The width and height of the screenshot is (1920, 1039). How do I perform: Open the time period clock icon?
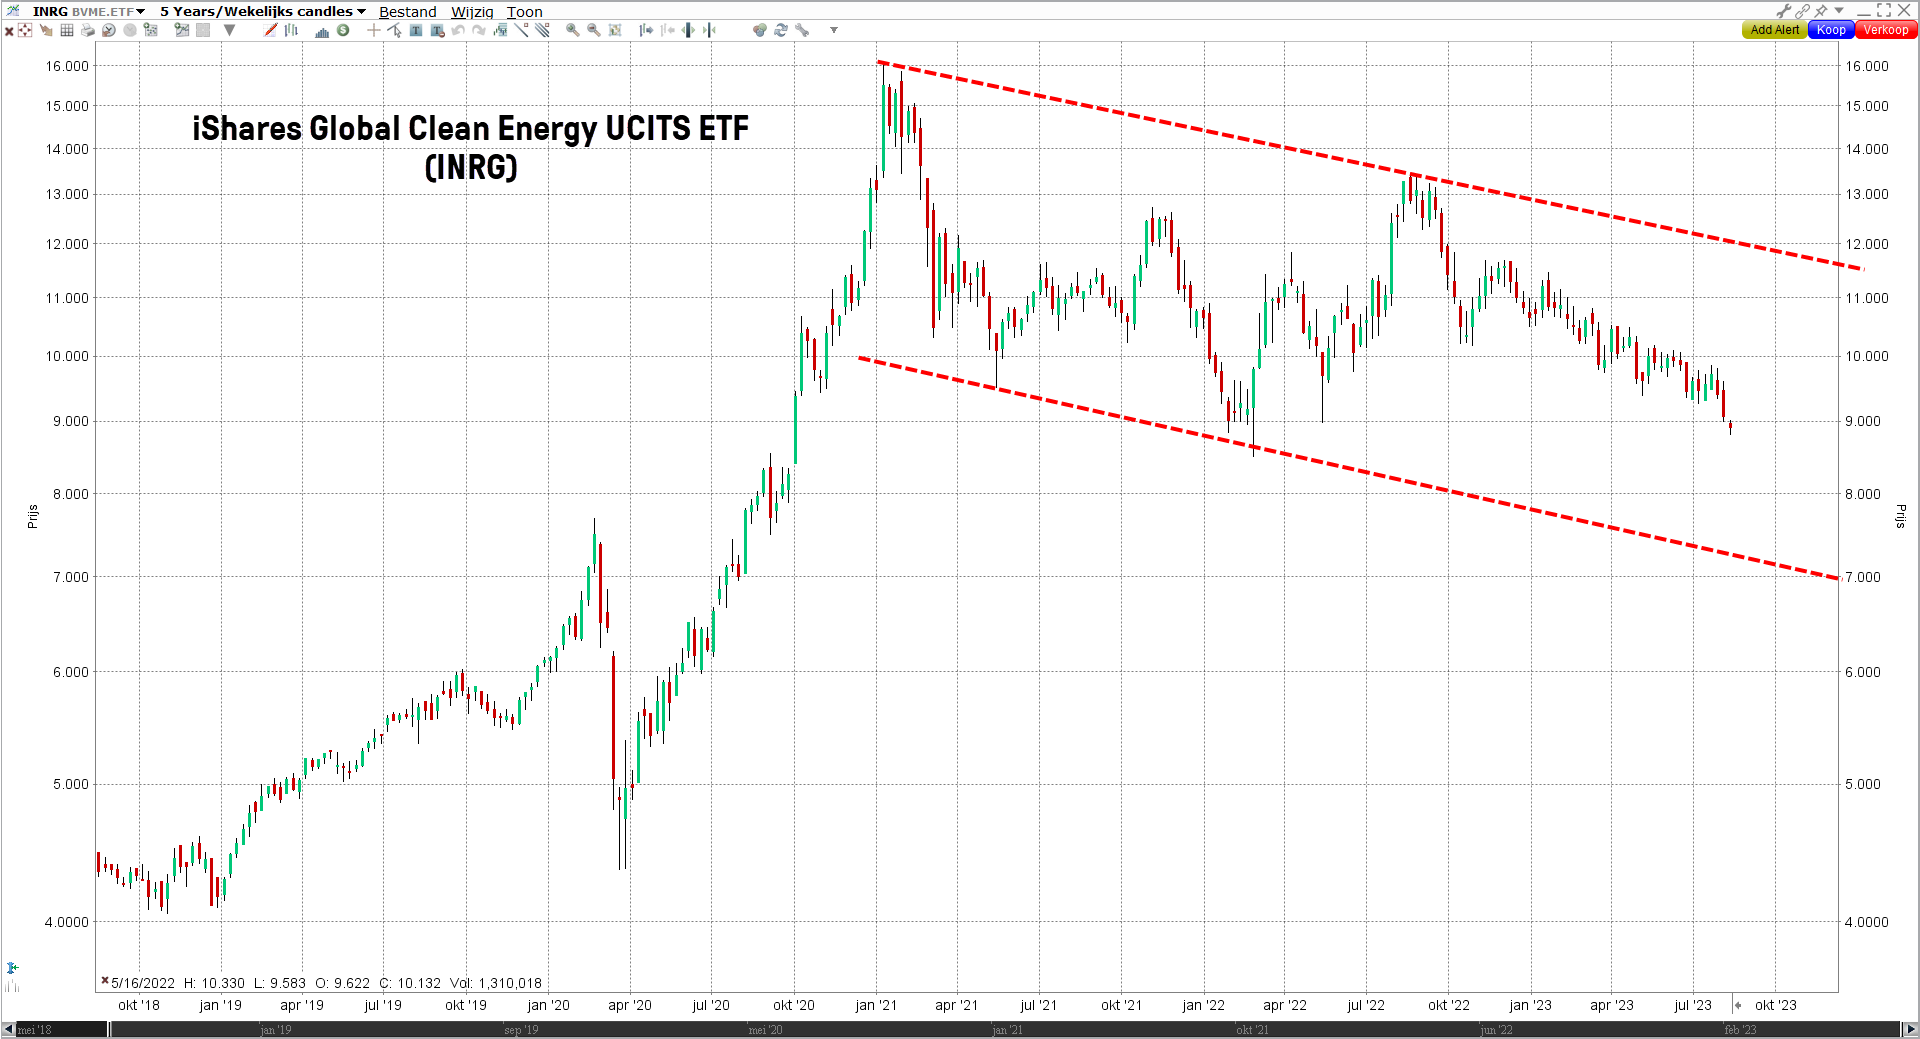click(x=109, y=30)
